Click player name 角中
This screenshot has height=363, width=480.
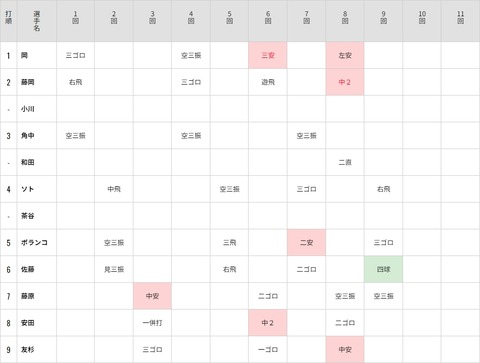(27, 136)
